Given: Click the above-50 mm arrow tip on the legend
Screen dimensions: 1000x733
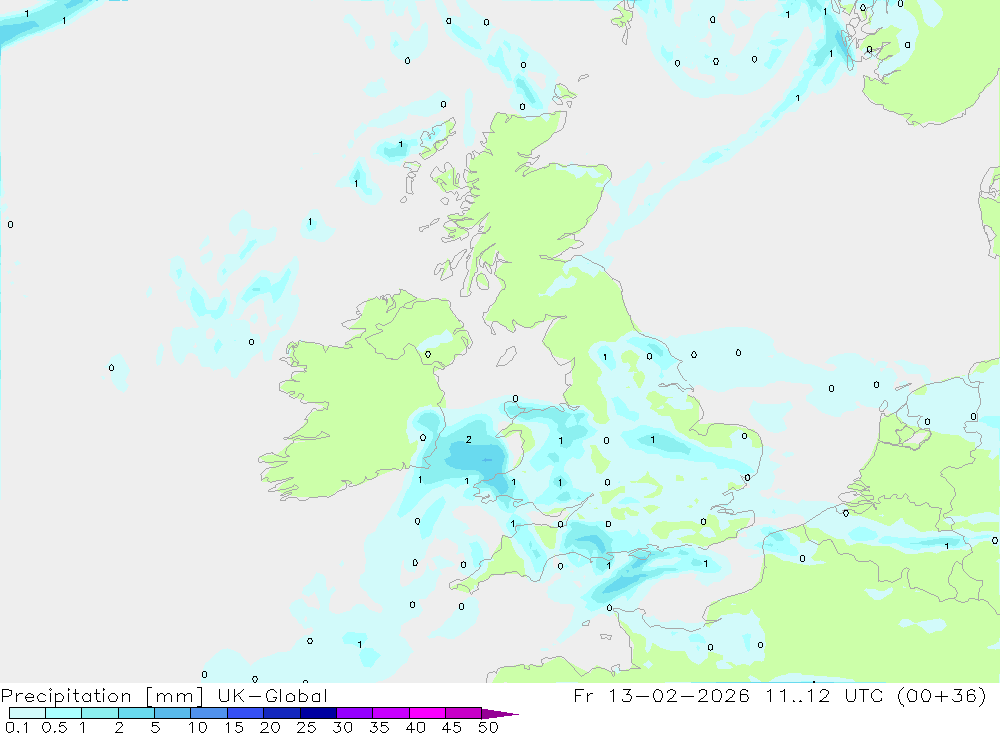Looking at the screenshot, I should pyautogui.click(x=500, y=714).
